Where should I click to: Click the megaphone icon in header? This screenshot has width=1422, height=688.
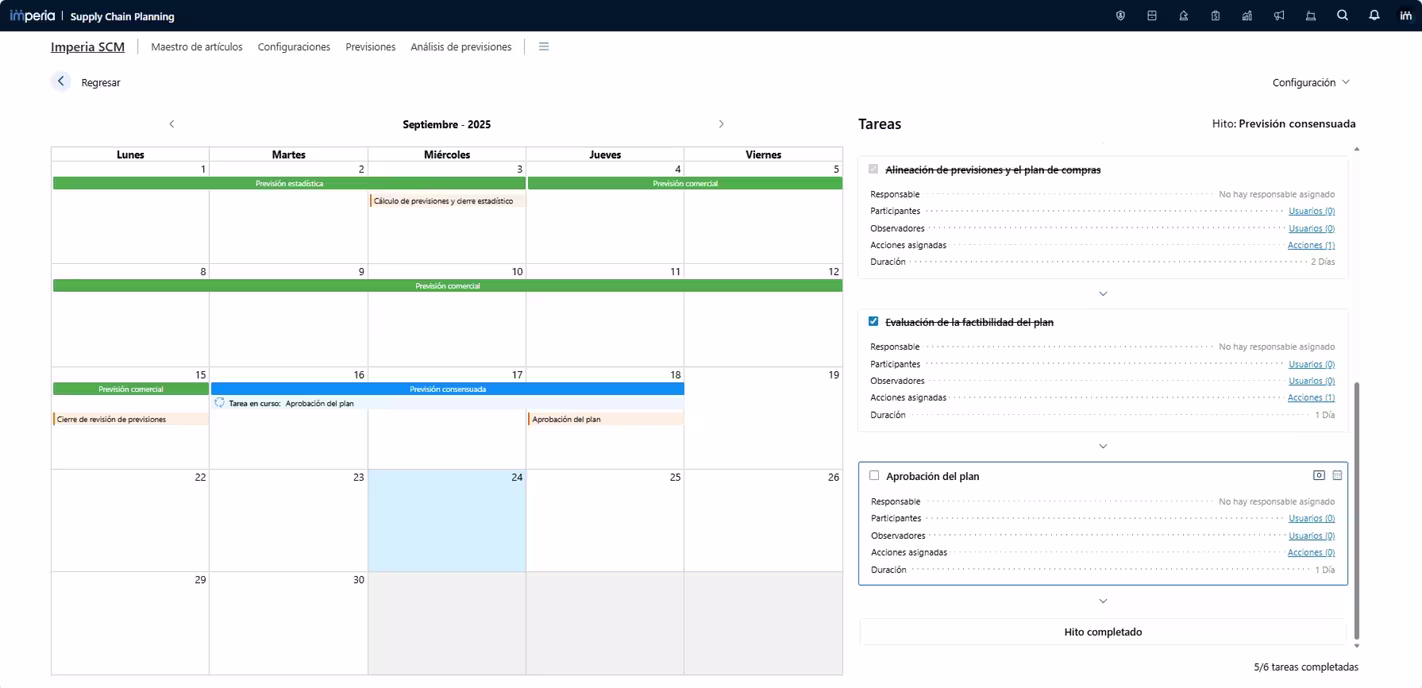(1279, 16)
